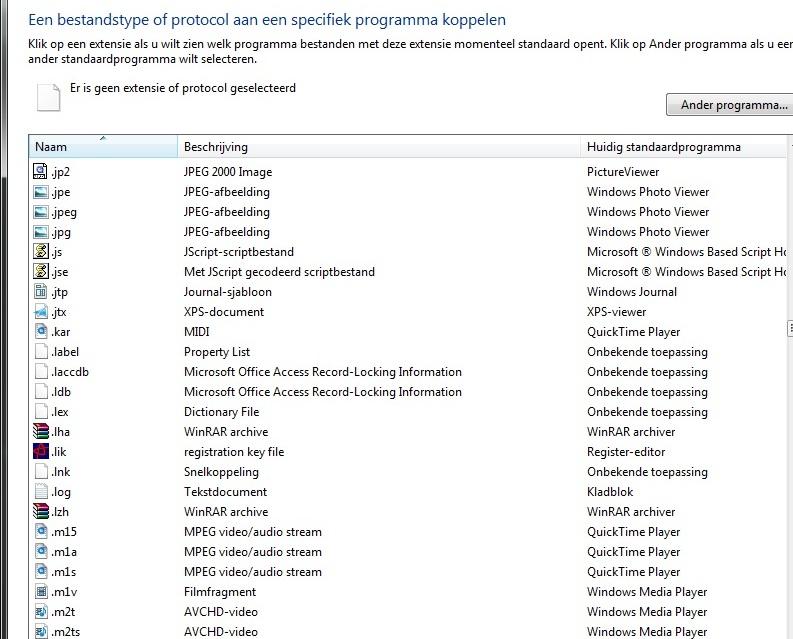Select the .jse script icon
This screenshot has width=793, height=639.
click(40, 272)
